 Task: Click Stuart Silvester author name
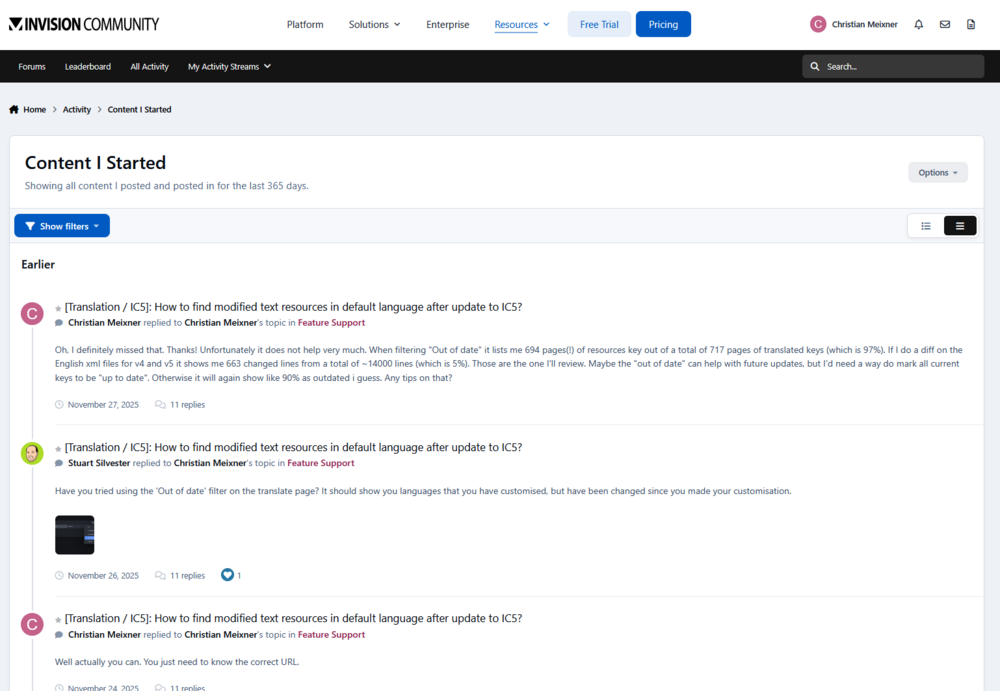99,463
